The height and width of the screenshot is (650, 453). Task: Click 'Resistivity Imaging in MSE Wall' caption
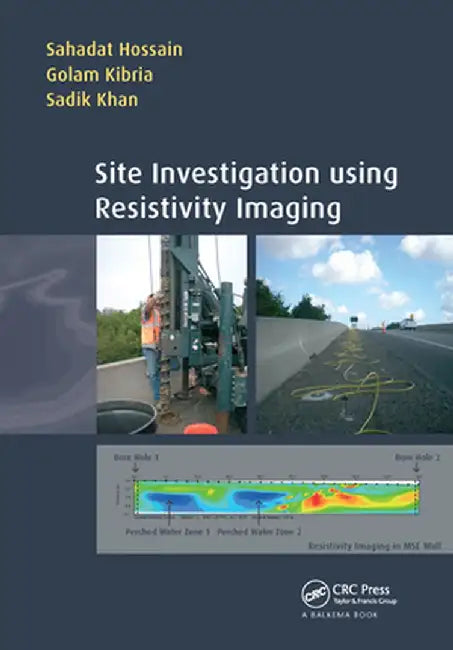tap(375, 546)
